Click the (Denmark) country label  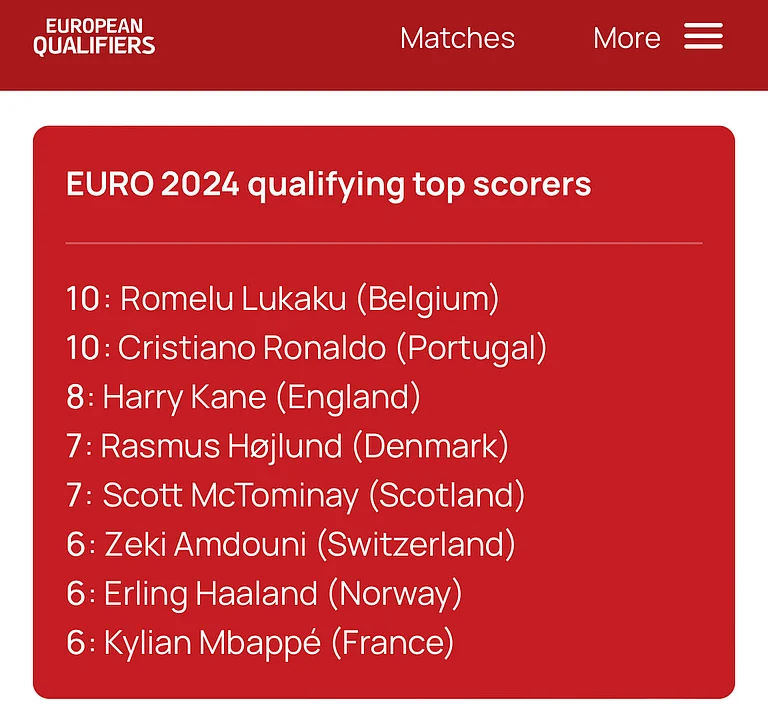coord(430,446)
